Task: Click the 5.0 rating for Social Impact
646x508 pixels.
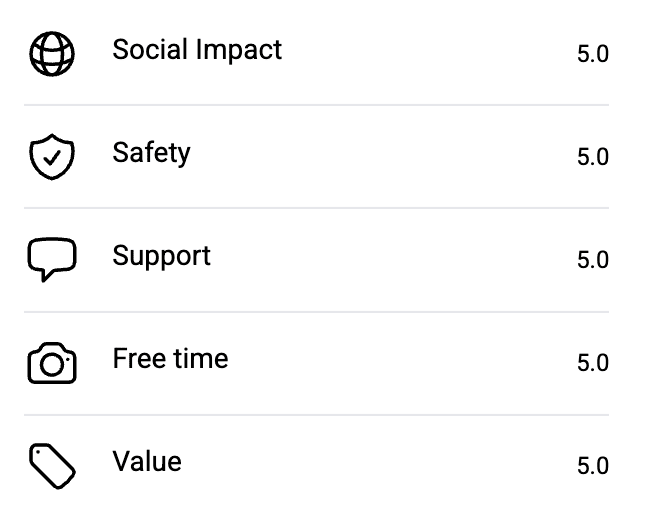Action: tap(592, 54)
